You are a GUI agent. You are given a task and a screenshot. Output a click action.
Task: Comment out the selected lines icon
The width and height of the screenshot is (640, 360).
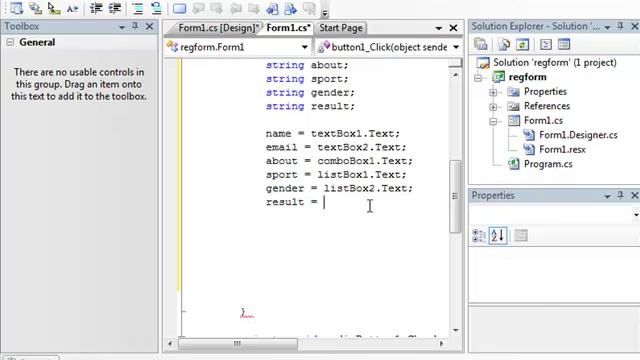[x=138, y=8]
